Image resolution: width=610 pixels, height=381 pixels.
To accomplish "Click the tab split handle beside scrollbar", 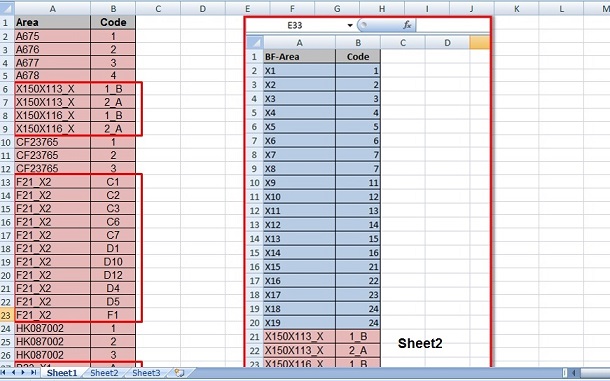I will (x=565, y=373).
